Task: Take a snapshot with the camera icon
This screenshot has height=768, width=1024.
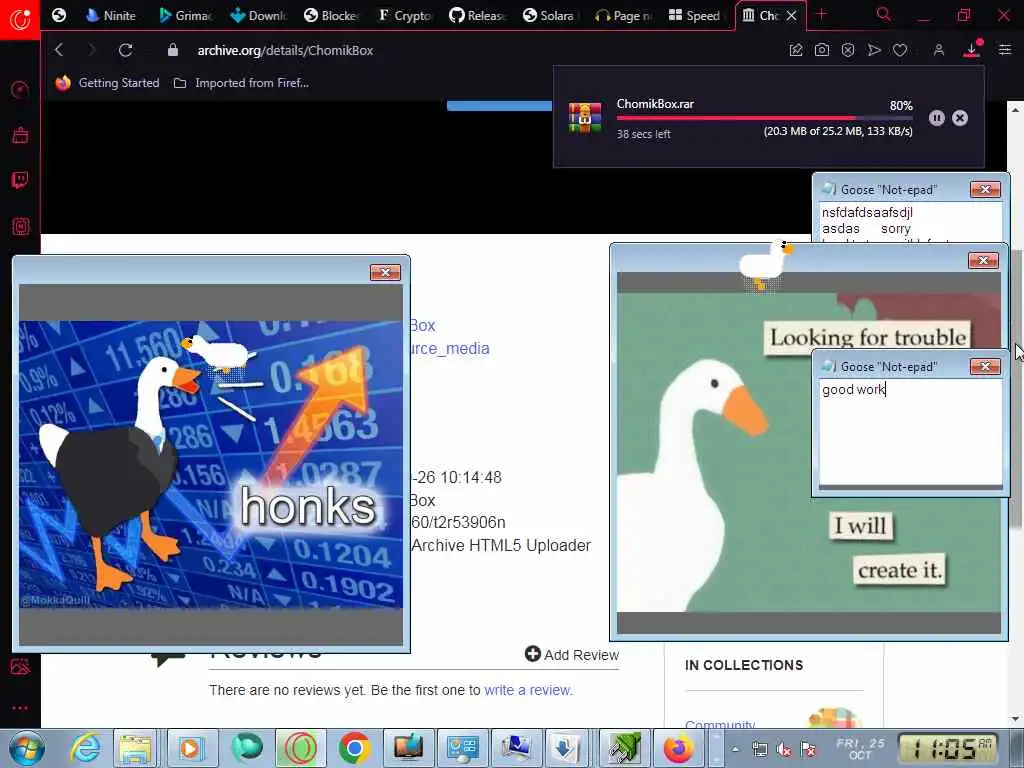Action: pos(822,50)
